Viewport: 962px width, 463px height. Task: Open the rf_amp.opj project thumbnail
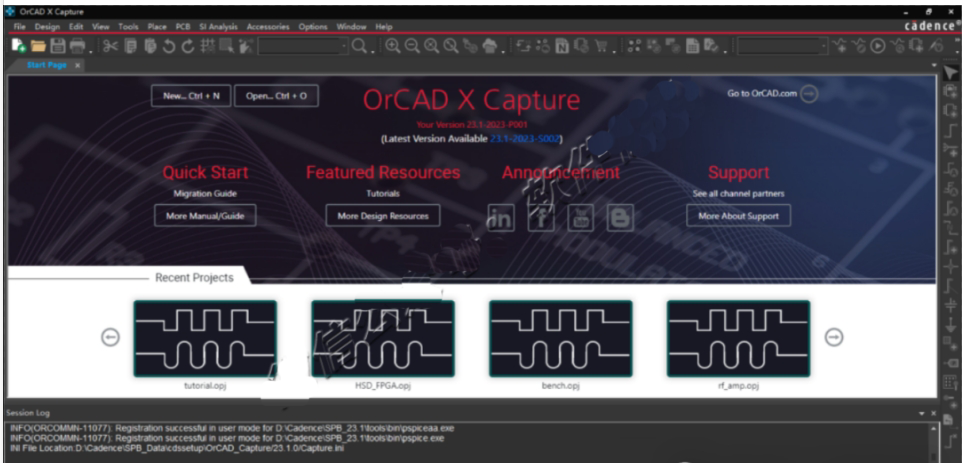click(739, 338)
